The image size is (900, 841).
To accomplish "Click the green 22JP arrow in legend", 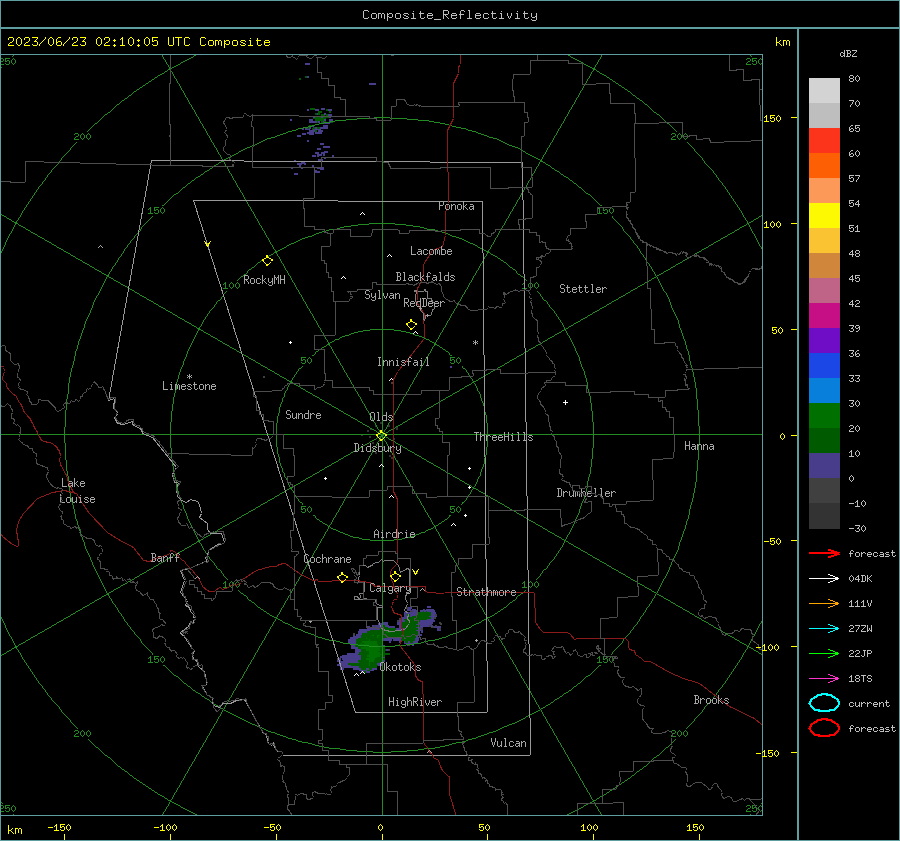I will [x=824, y=653].
